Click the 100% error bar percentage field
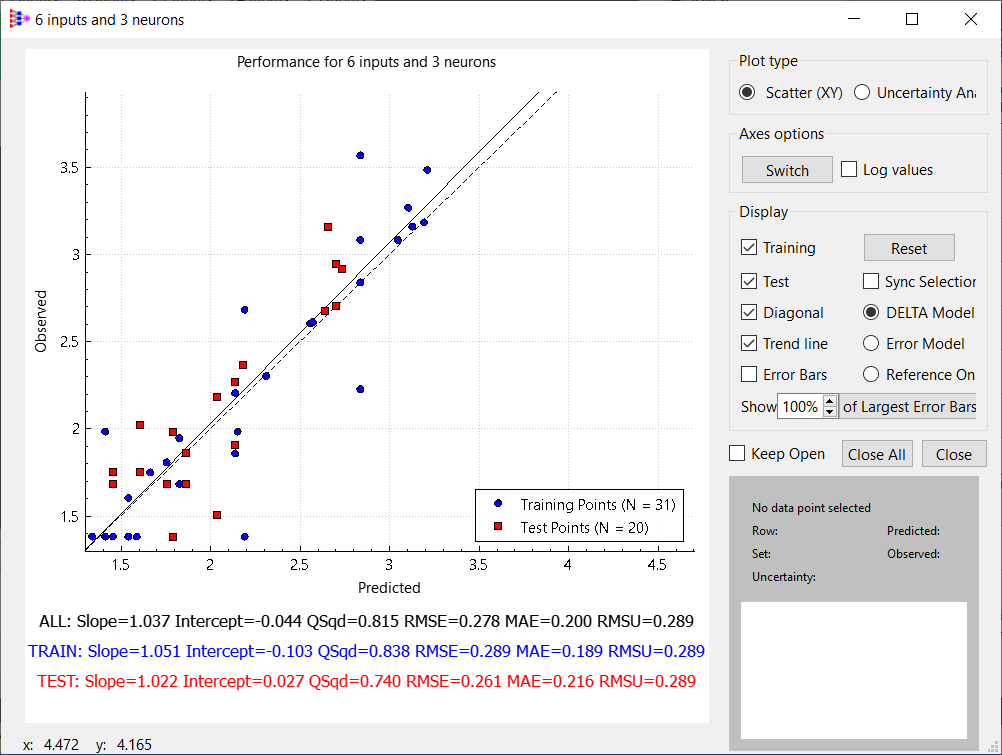Screen dimensions: 1002x755 coord(800,407)
